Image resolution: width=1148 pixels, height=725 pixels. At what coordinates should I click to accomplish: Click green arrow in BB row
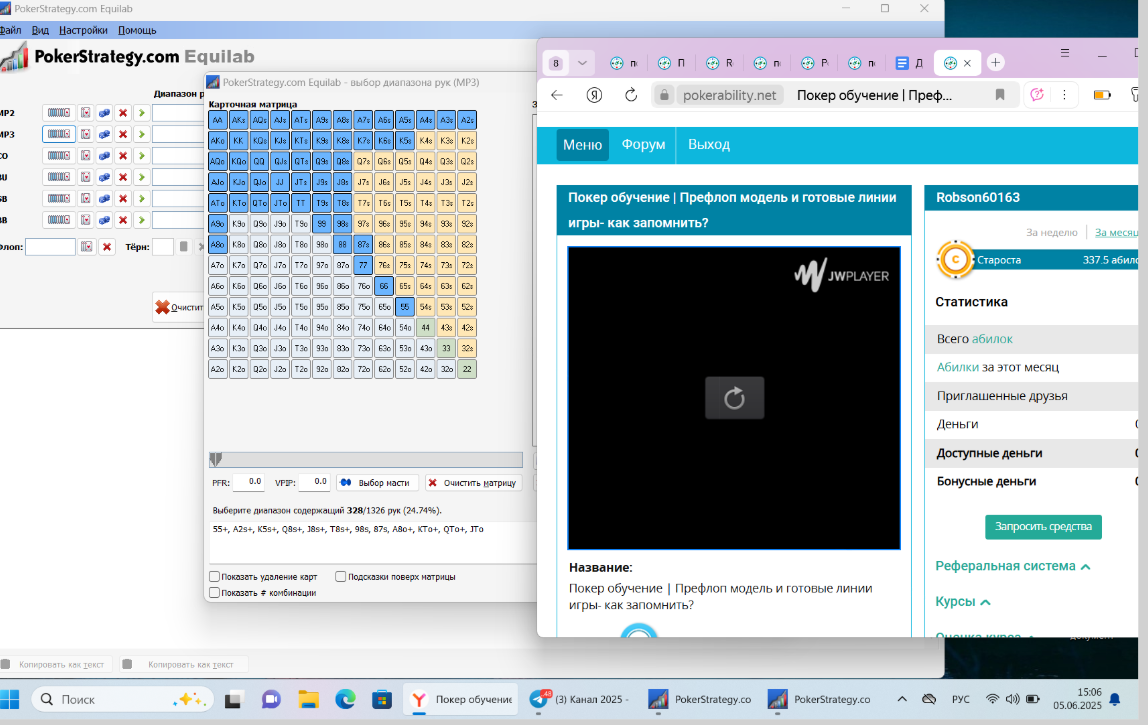pyautogui.click(x=141, y=220)
